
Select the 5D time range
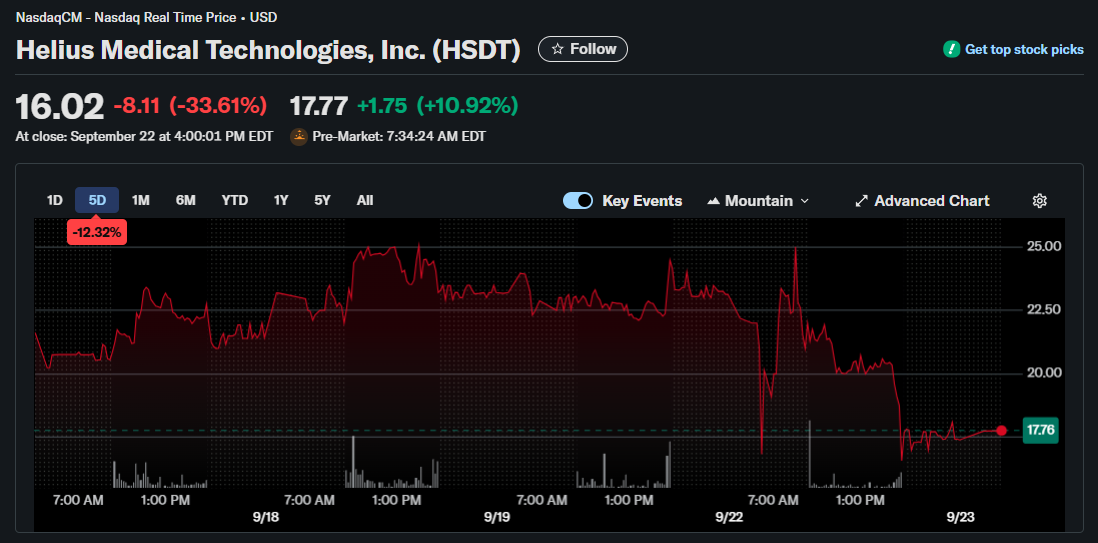click(x=97, y=200)
